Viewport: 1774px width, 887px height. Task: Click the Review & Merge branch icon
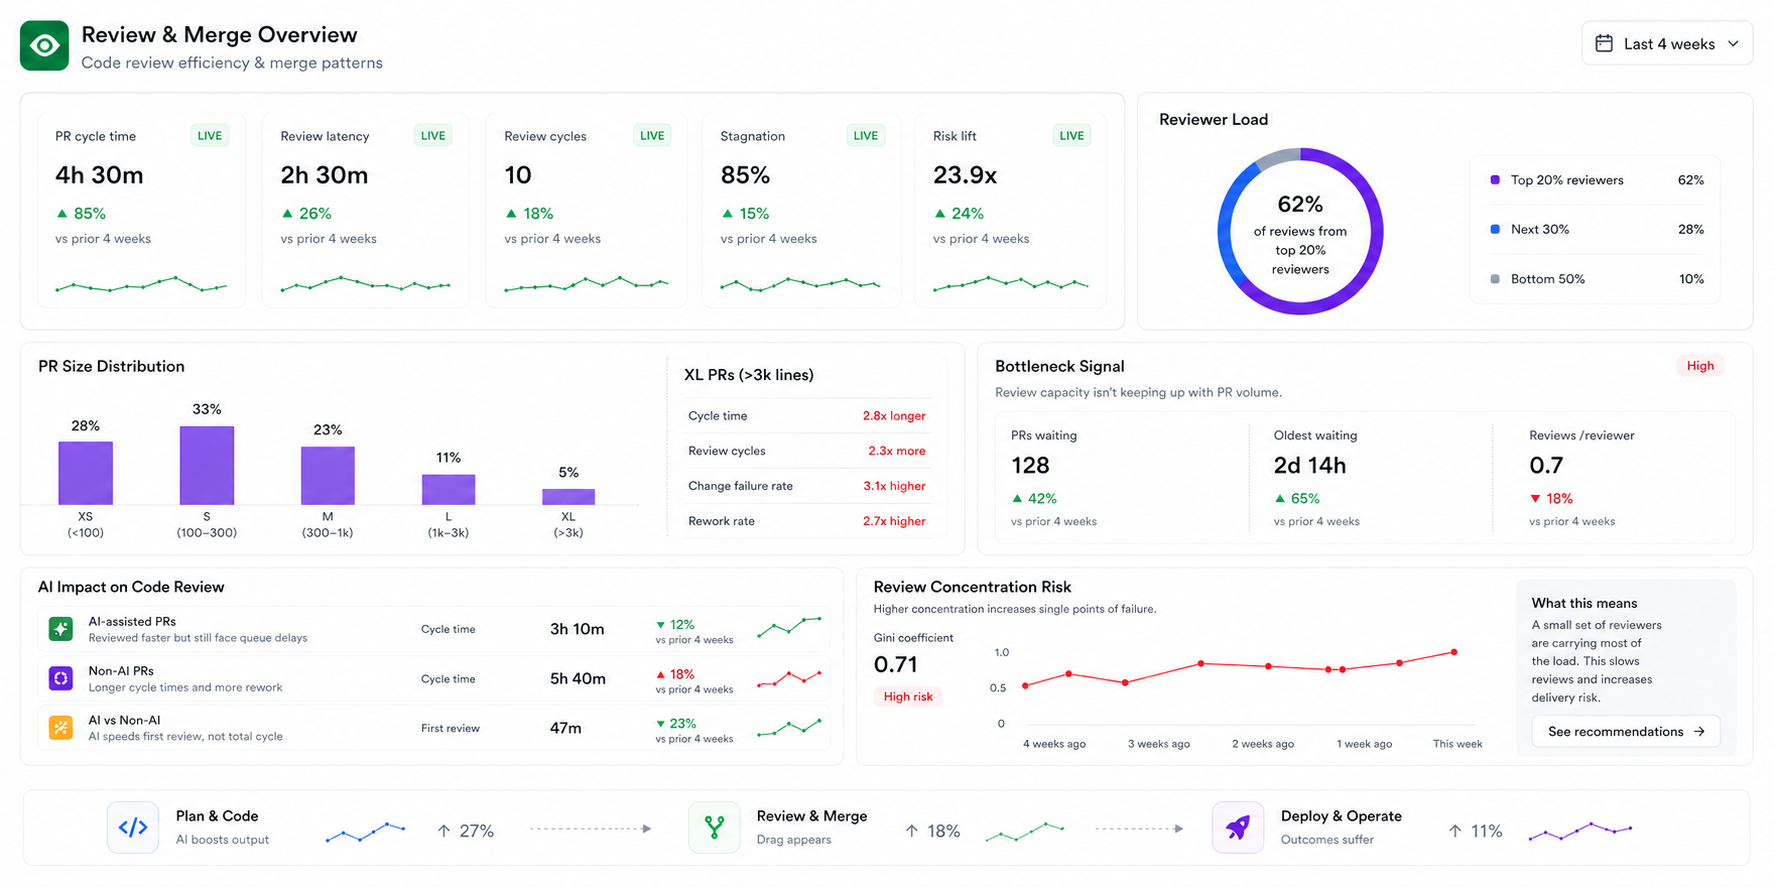[714, 827]
